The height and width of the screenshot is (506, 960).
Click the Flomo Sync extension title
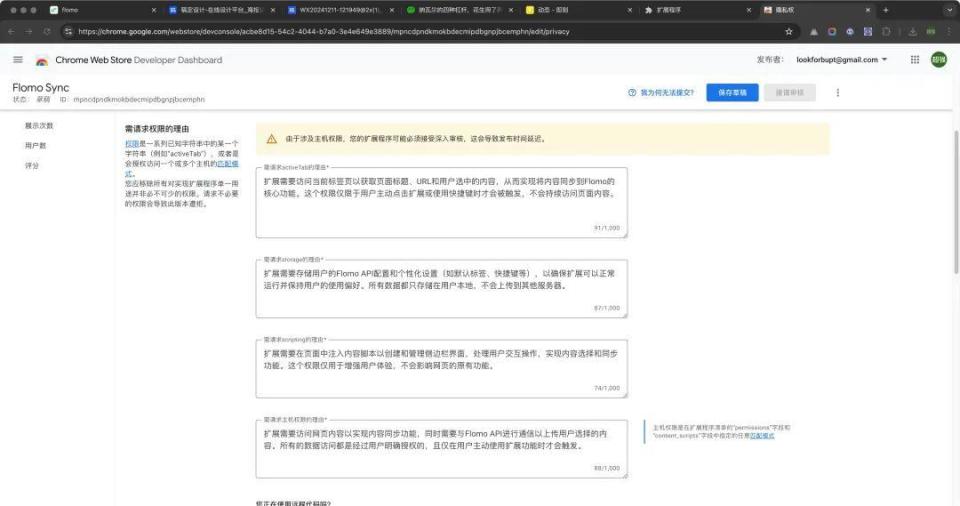click(x=40, y=88)
